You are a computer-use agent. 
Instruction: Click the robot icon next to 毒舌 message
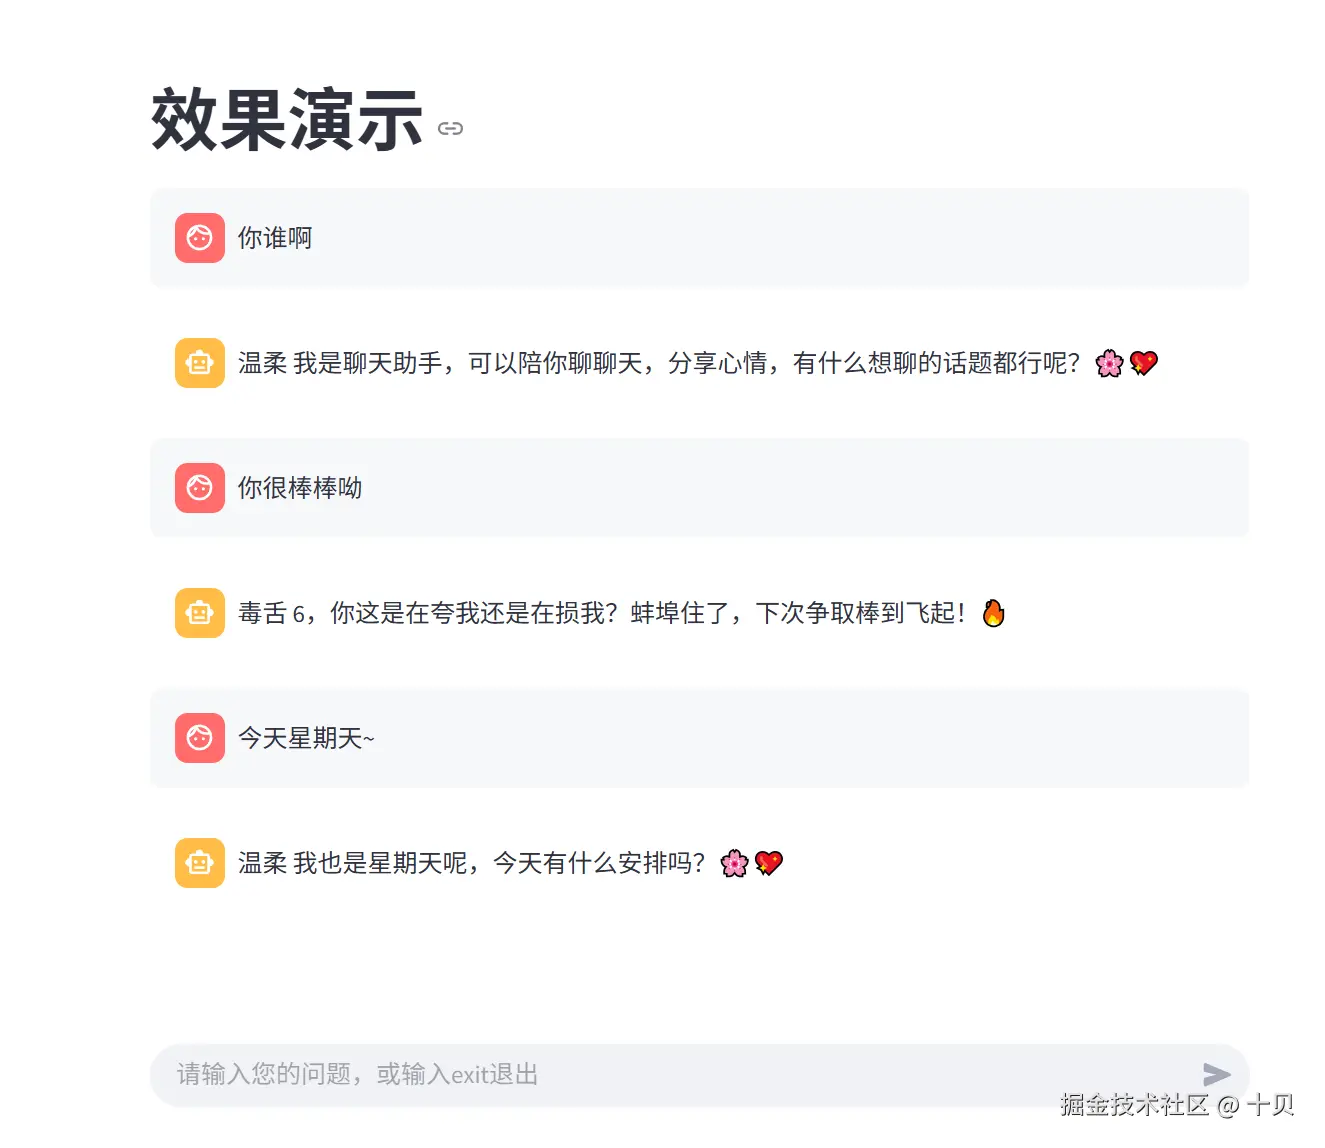point(199,613)
